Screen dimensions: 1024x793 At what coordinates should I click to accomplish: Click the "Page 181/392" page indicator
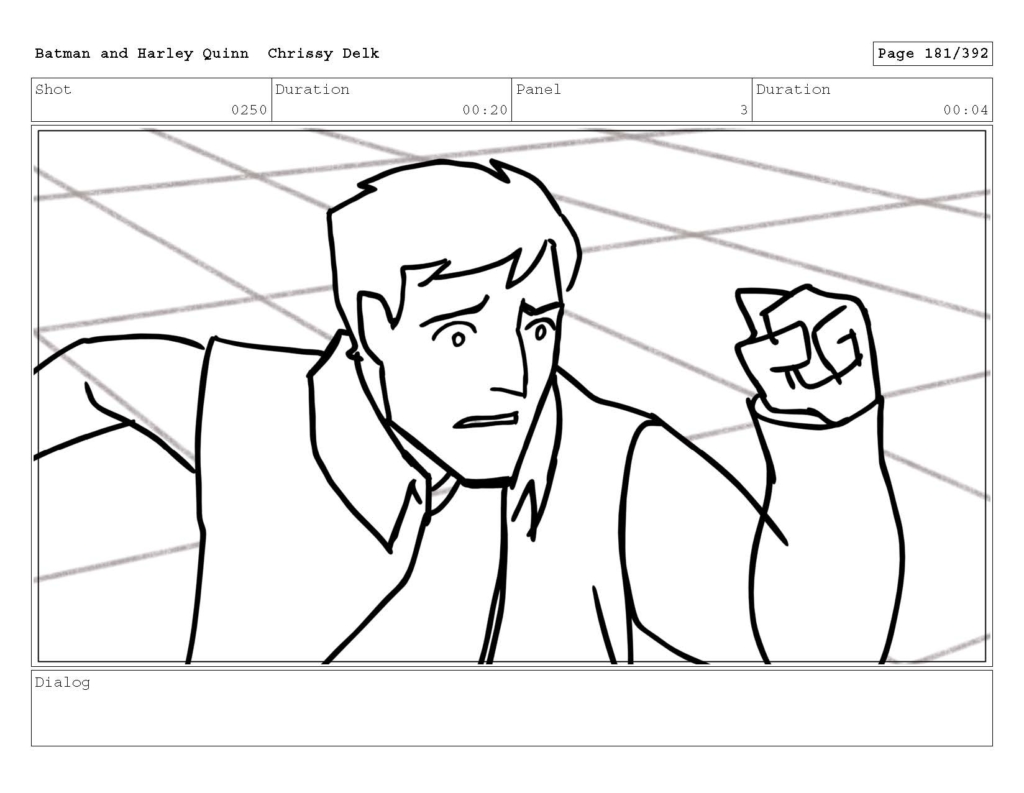[933, 54]
